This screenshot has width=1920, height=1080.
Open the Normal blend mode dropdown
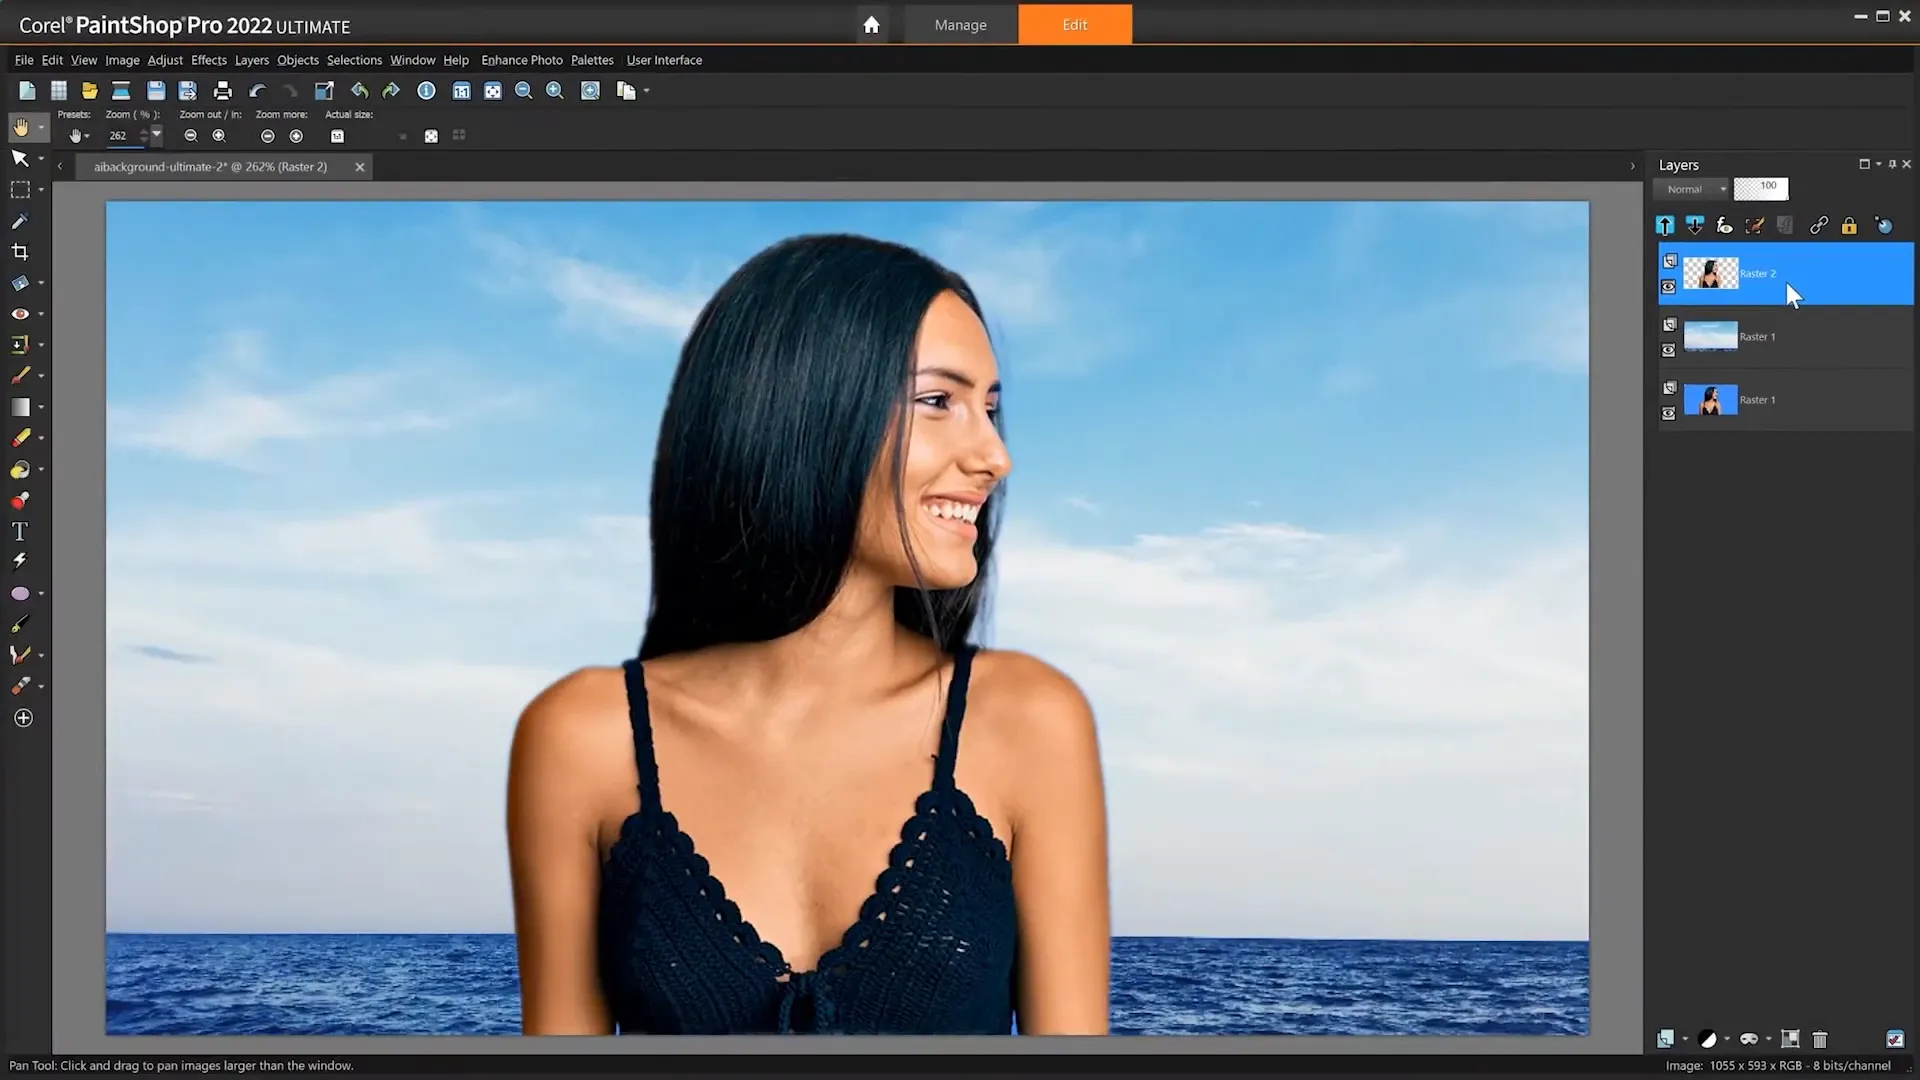pyautogui.click(x=1692, y=188)
